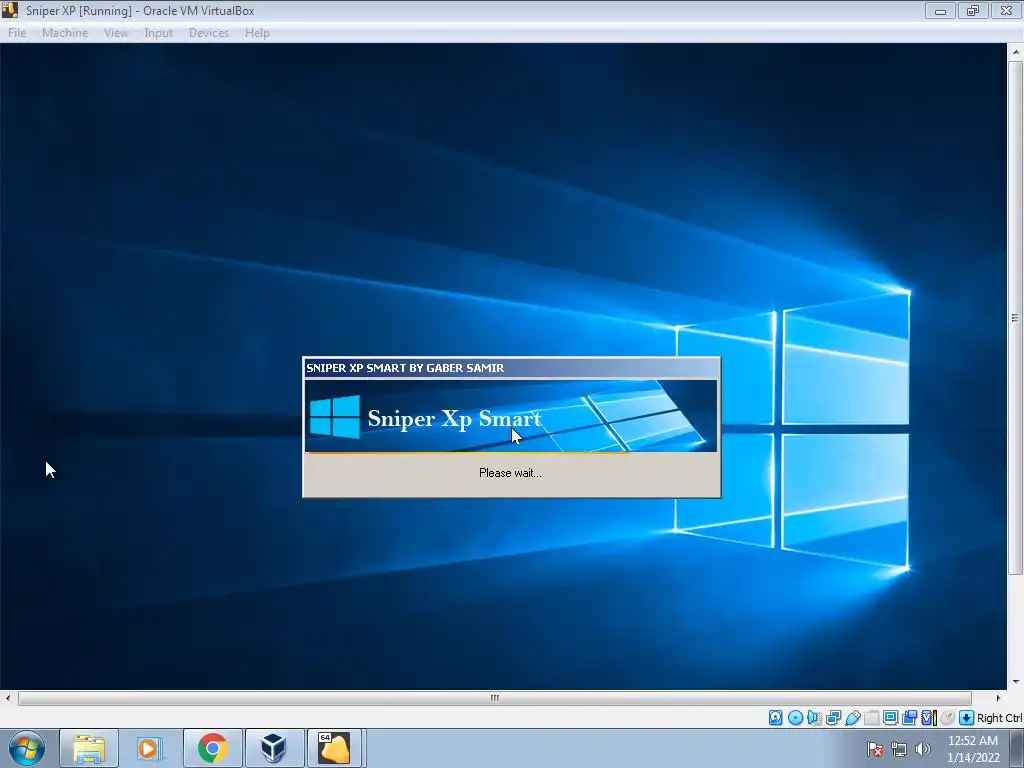Open the media player taskbar icon
1024x768 pixels.
150,748
